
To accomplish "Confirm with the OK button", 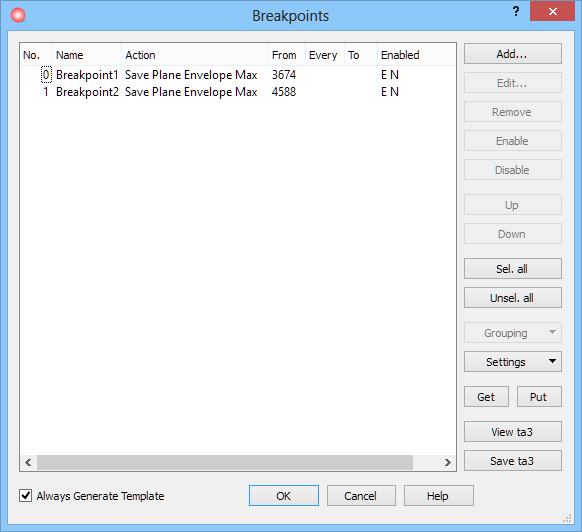I will pos(284,496).
